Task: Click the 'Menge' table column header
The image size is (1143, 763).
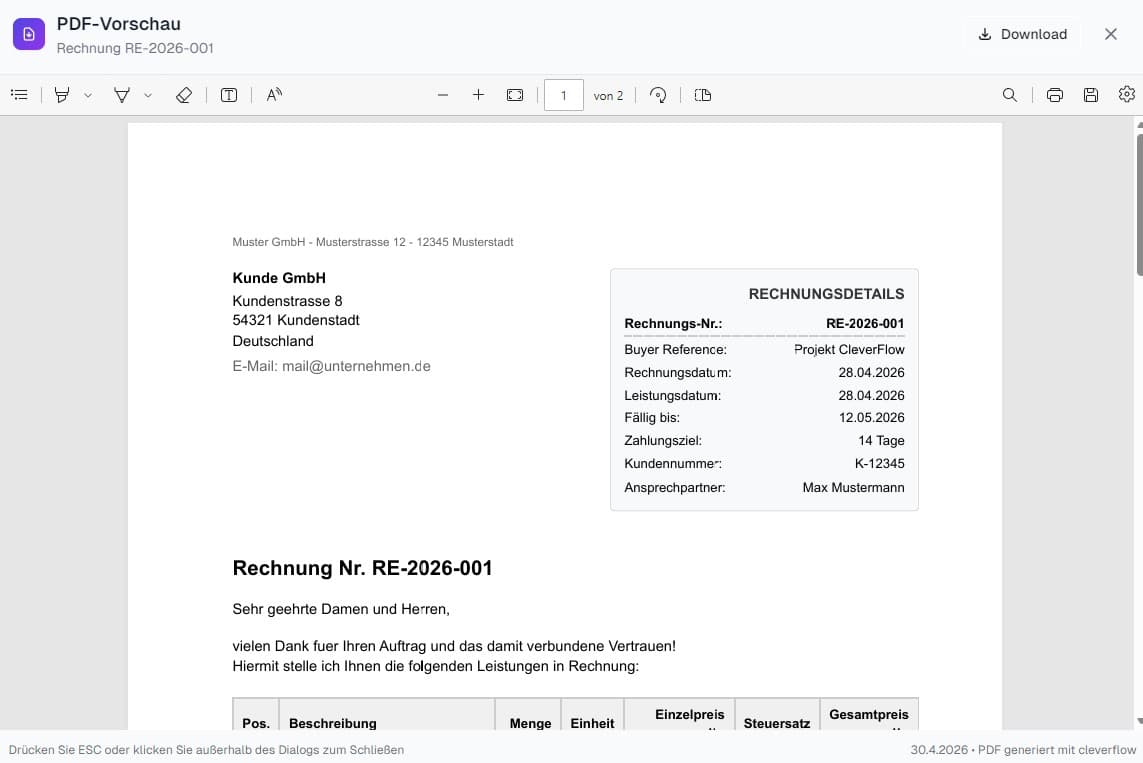Action: [x=531, y=724]
